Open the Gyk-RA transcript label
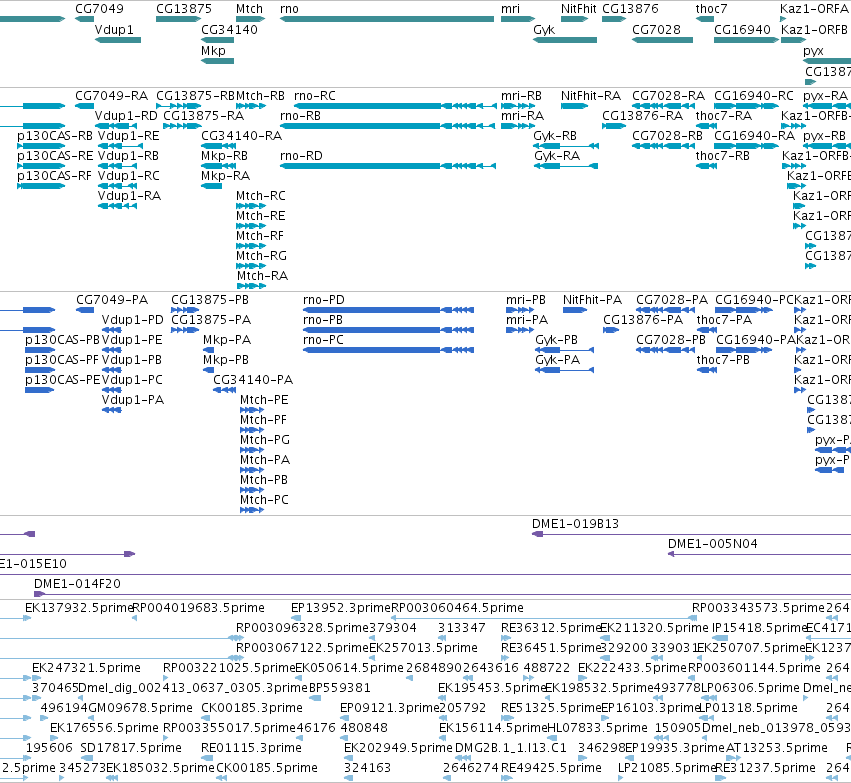The image size is (851, 783). pos(557,156)
